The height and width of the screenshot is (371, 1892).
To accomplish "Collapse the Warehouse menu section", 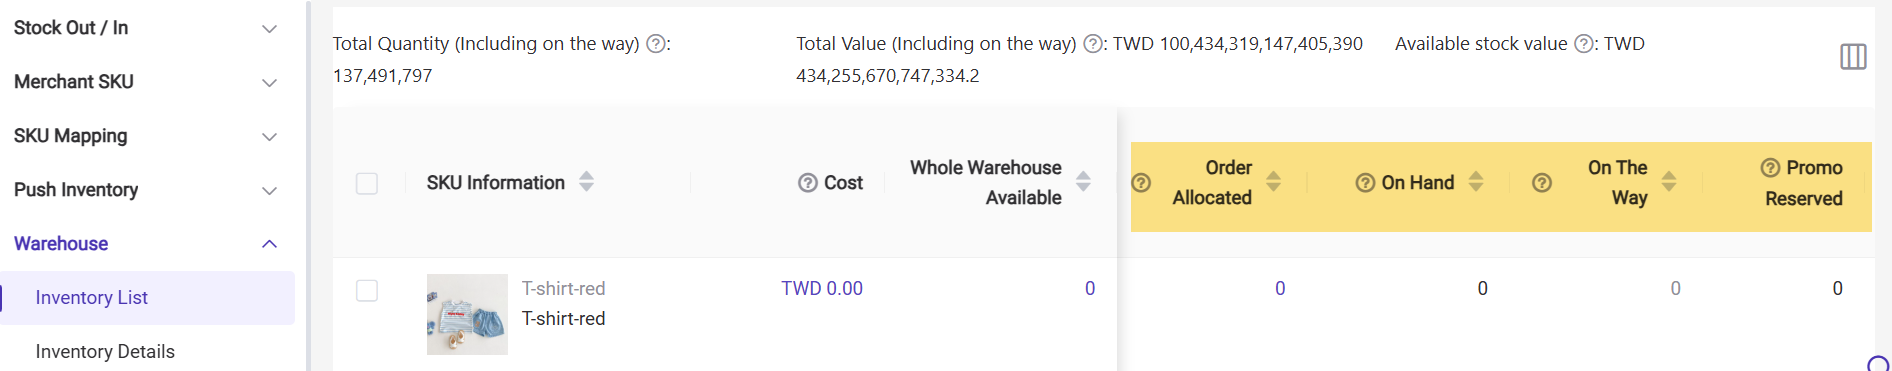I will coord(147,244).
